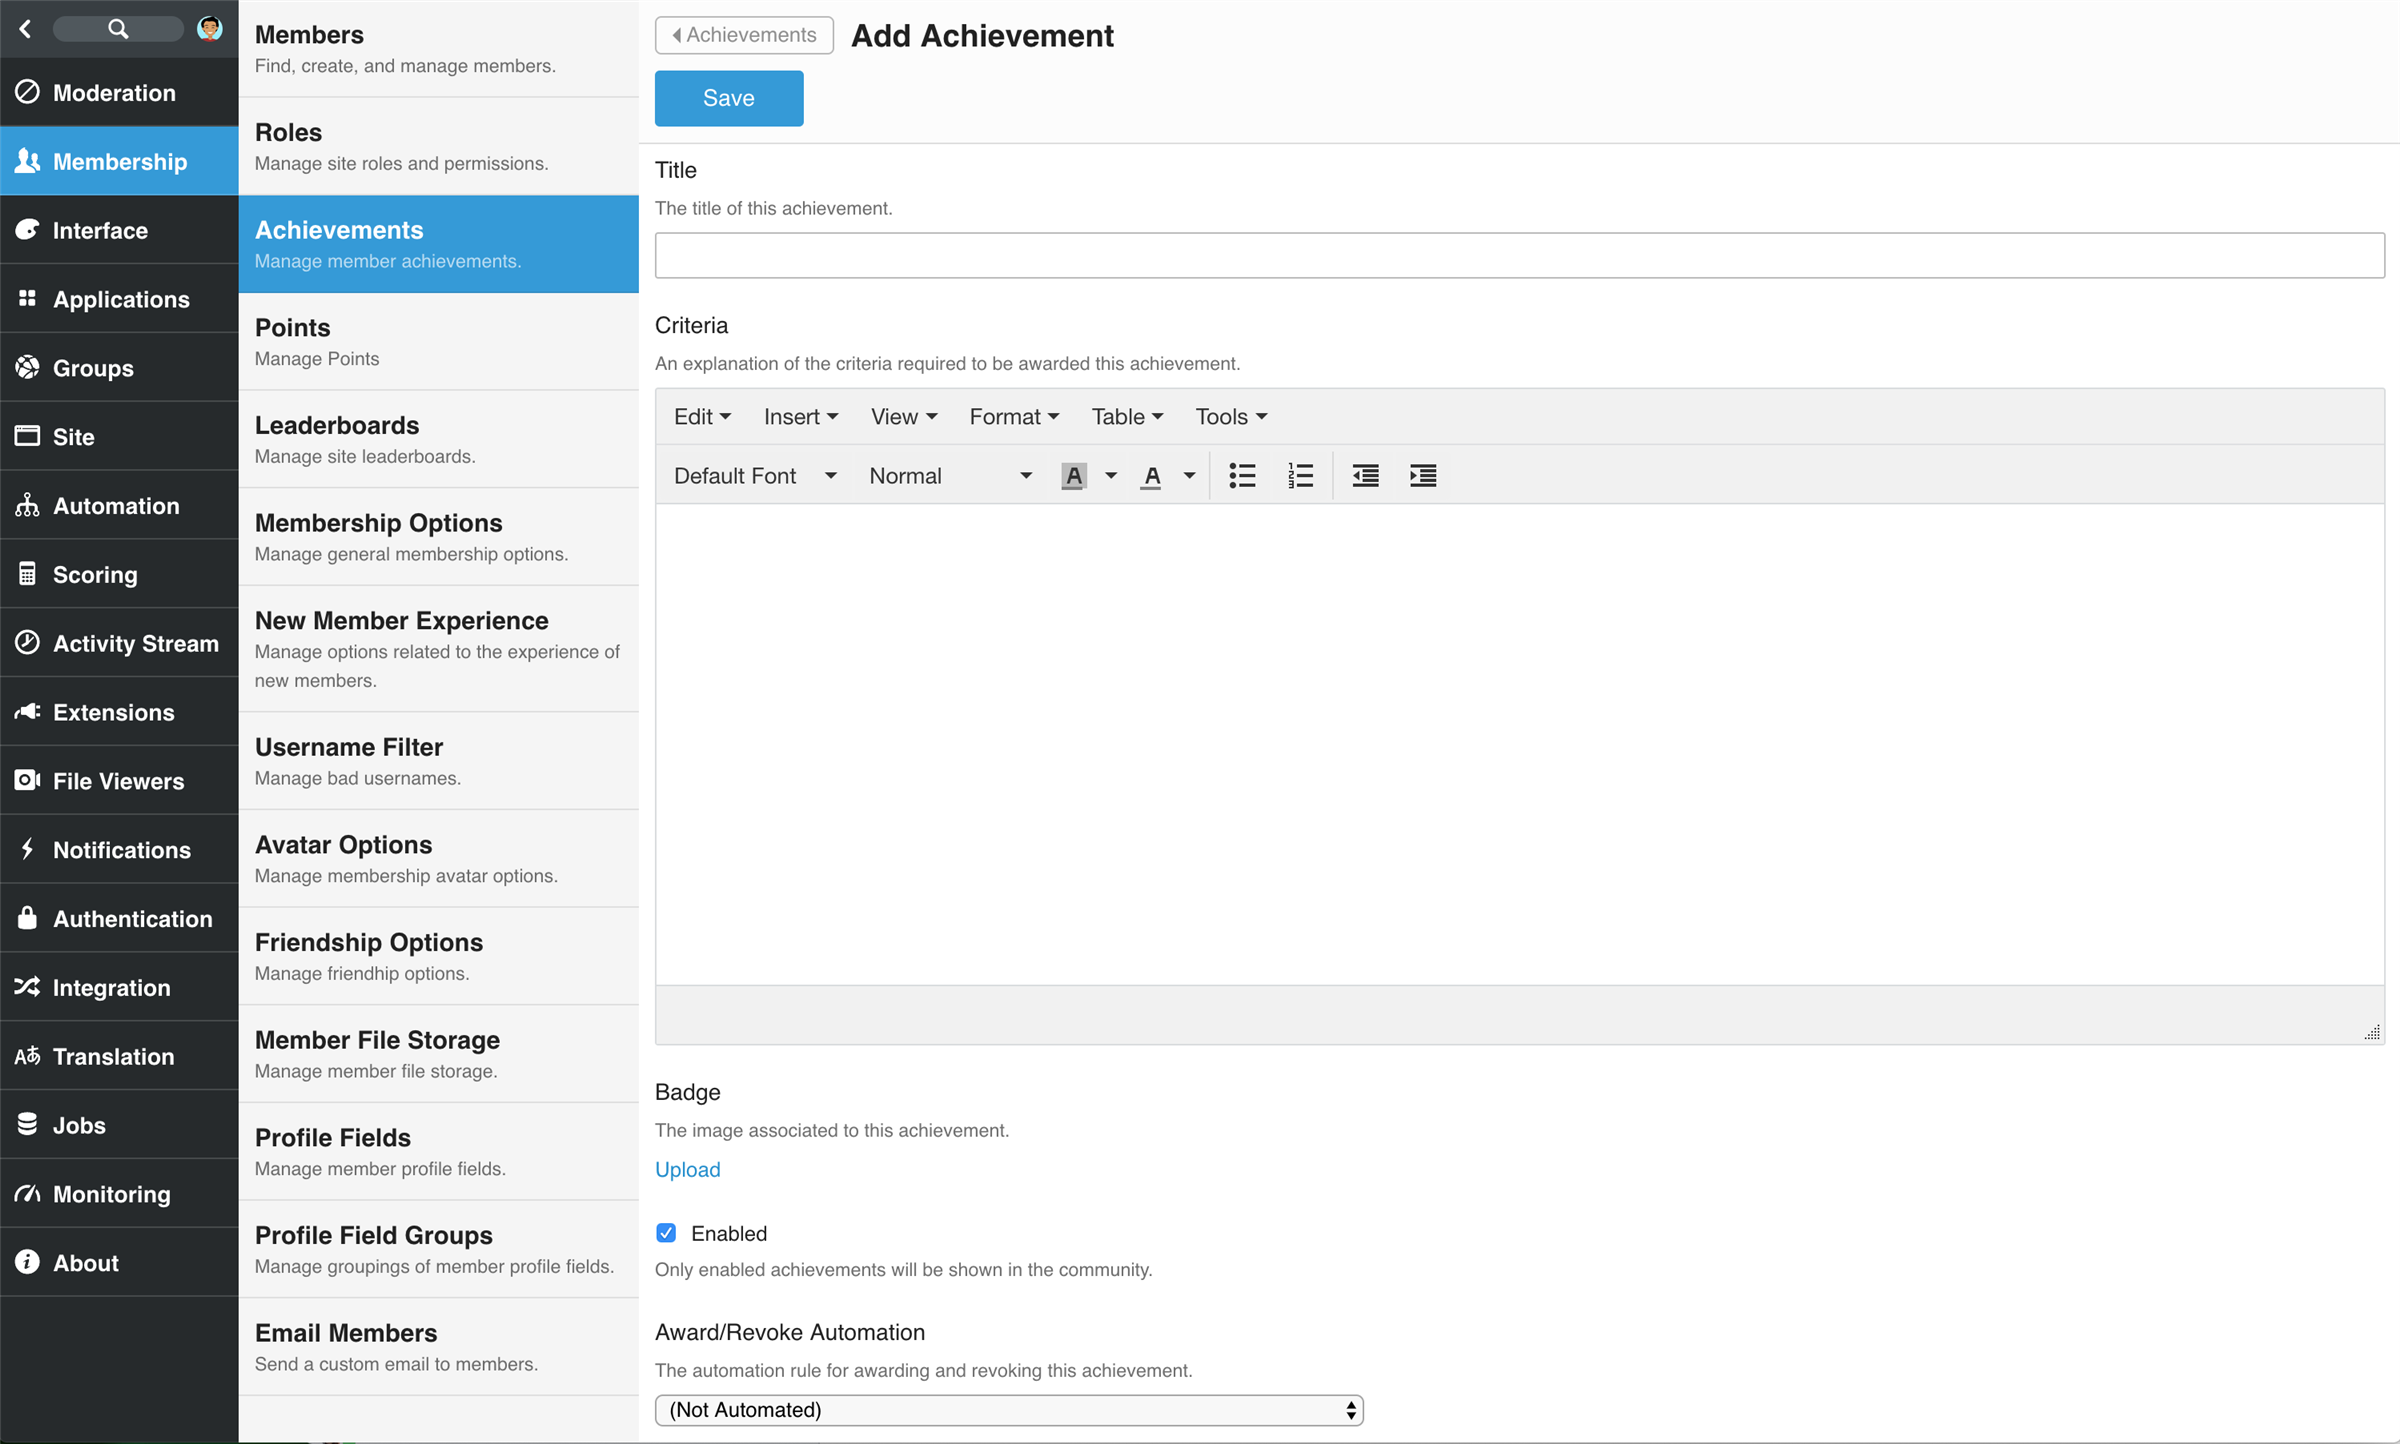Expand background color picker arrow
Screen dimensions: 2400x1444
1110,476
